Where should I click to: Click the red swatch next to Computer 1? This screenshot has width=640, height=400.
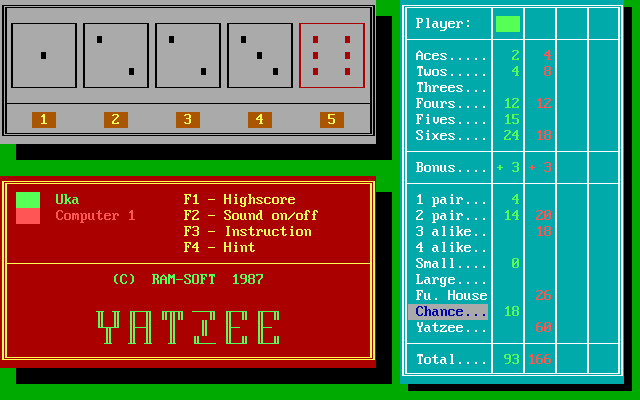[28, 216]
